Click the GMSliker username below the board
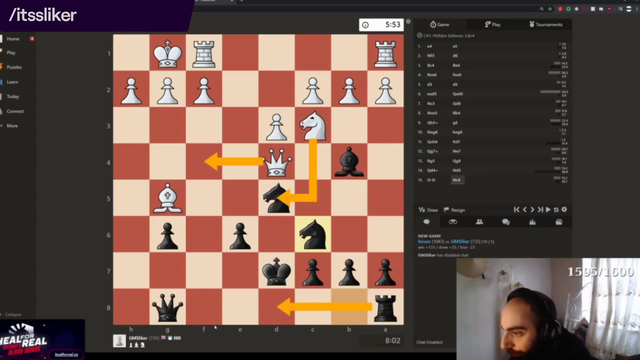 (x=138, y=338)
